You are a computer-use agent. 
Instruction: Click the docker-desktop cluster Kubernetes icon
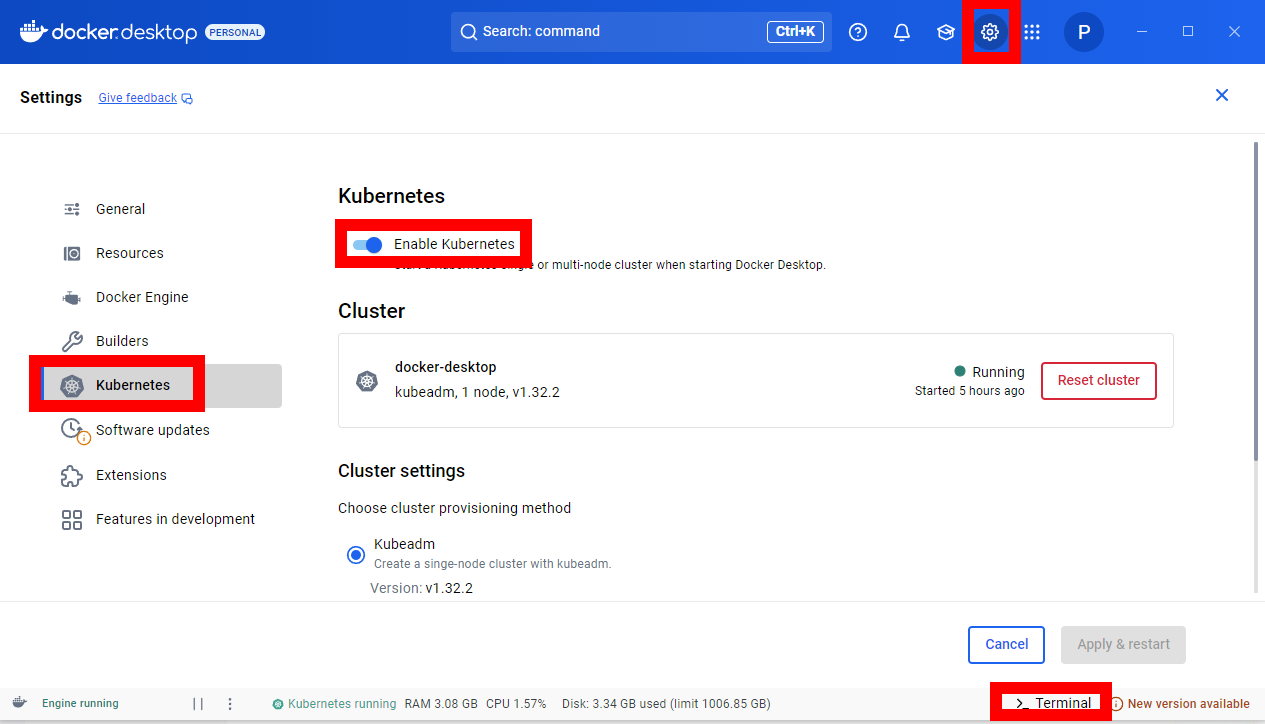point(367,381)
